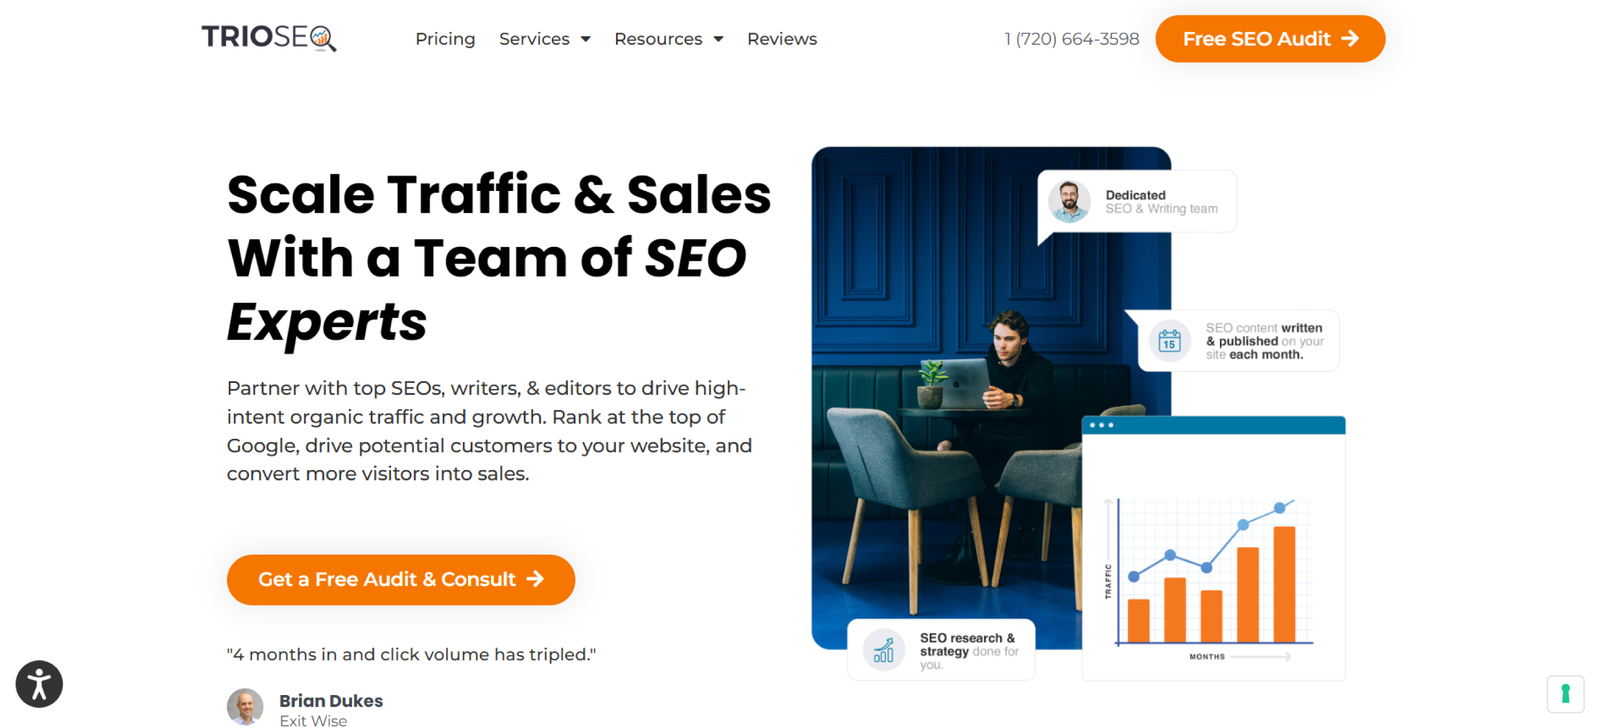Click the calendar icon in content card

1169,341
